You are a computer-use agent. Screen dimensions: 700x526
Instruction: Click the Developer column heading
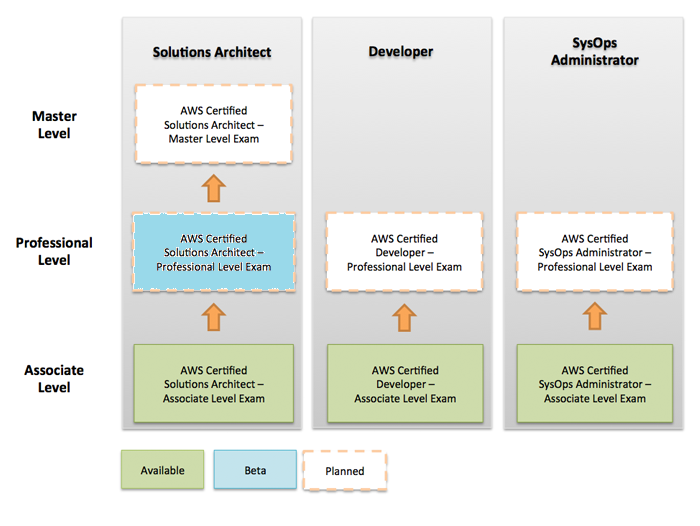pyautogui.click(x=405, y=51)
